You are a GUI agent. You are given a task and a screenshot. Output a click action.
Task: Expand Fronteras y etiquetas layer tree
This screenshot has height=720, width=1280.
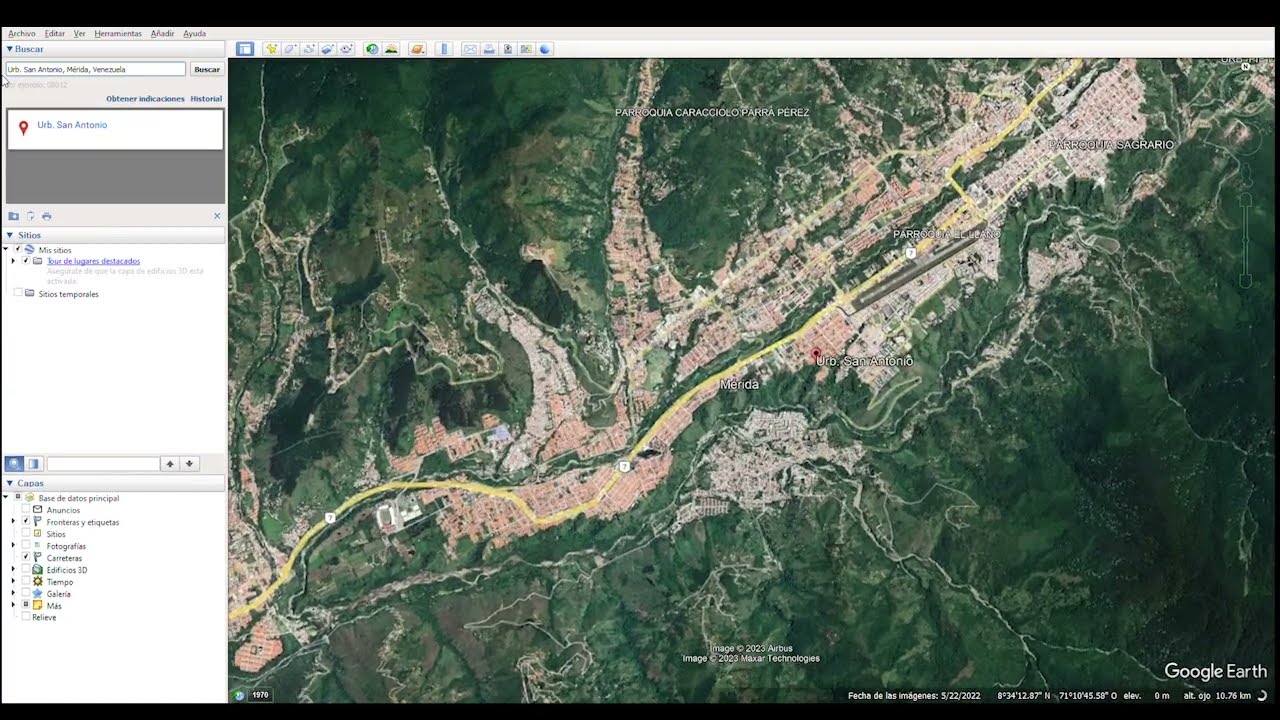13,522
